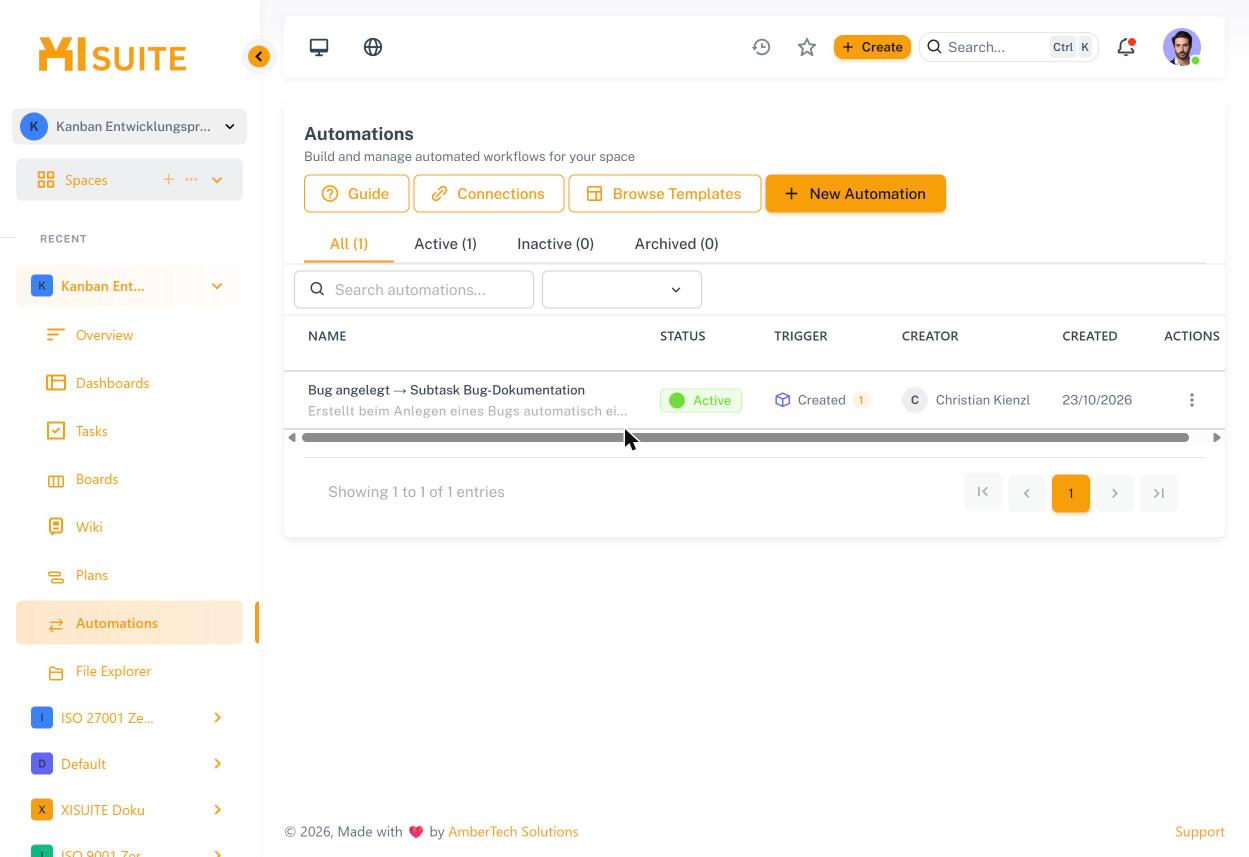Click left arrow of horizontal scrollbar
The width and height of the screenshot is (1249, 857).
point(292,437)
